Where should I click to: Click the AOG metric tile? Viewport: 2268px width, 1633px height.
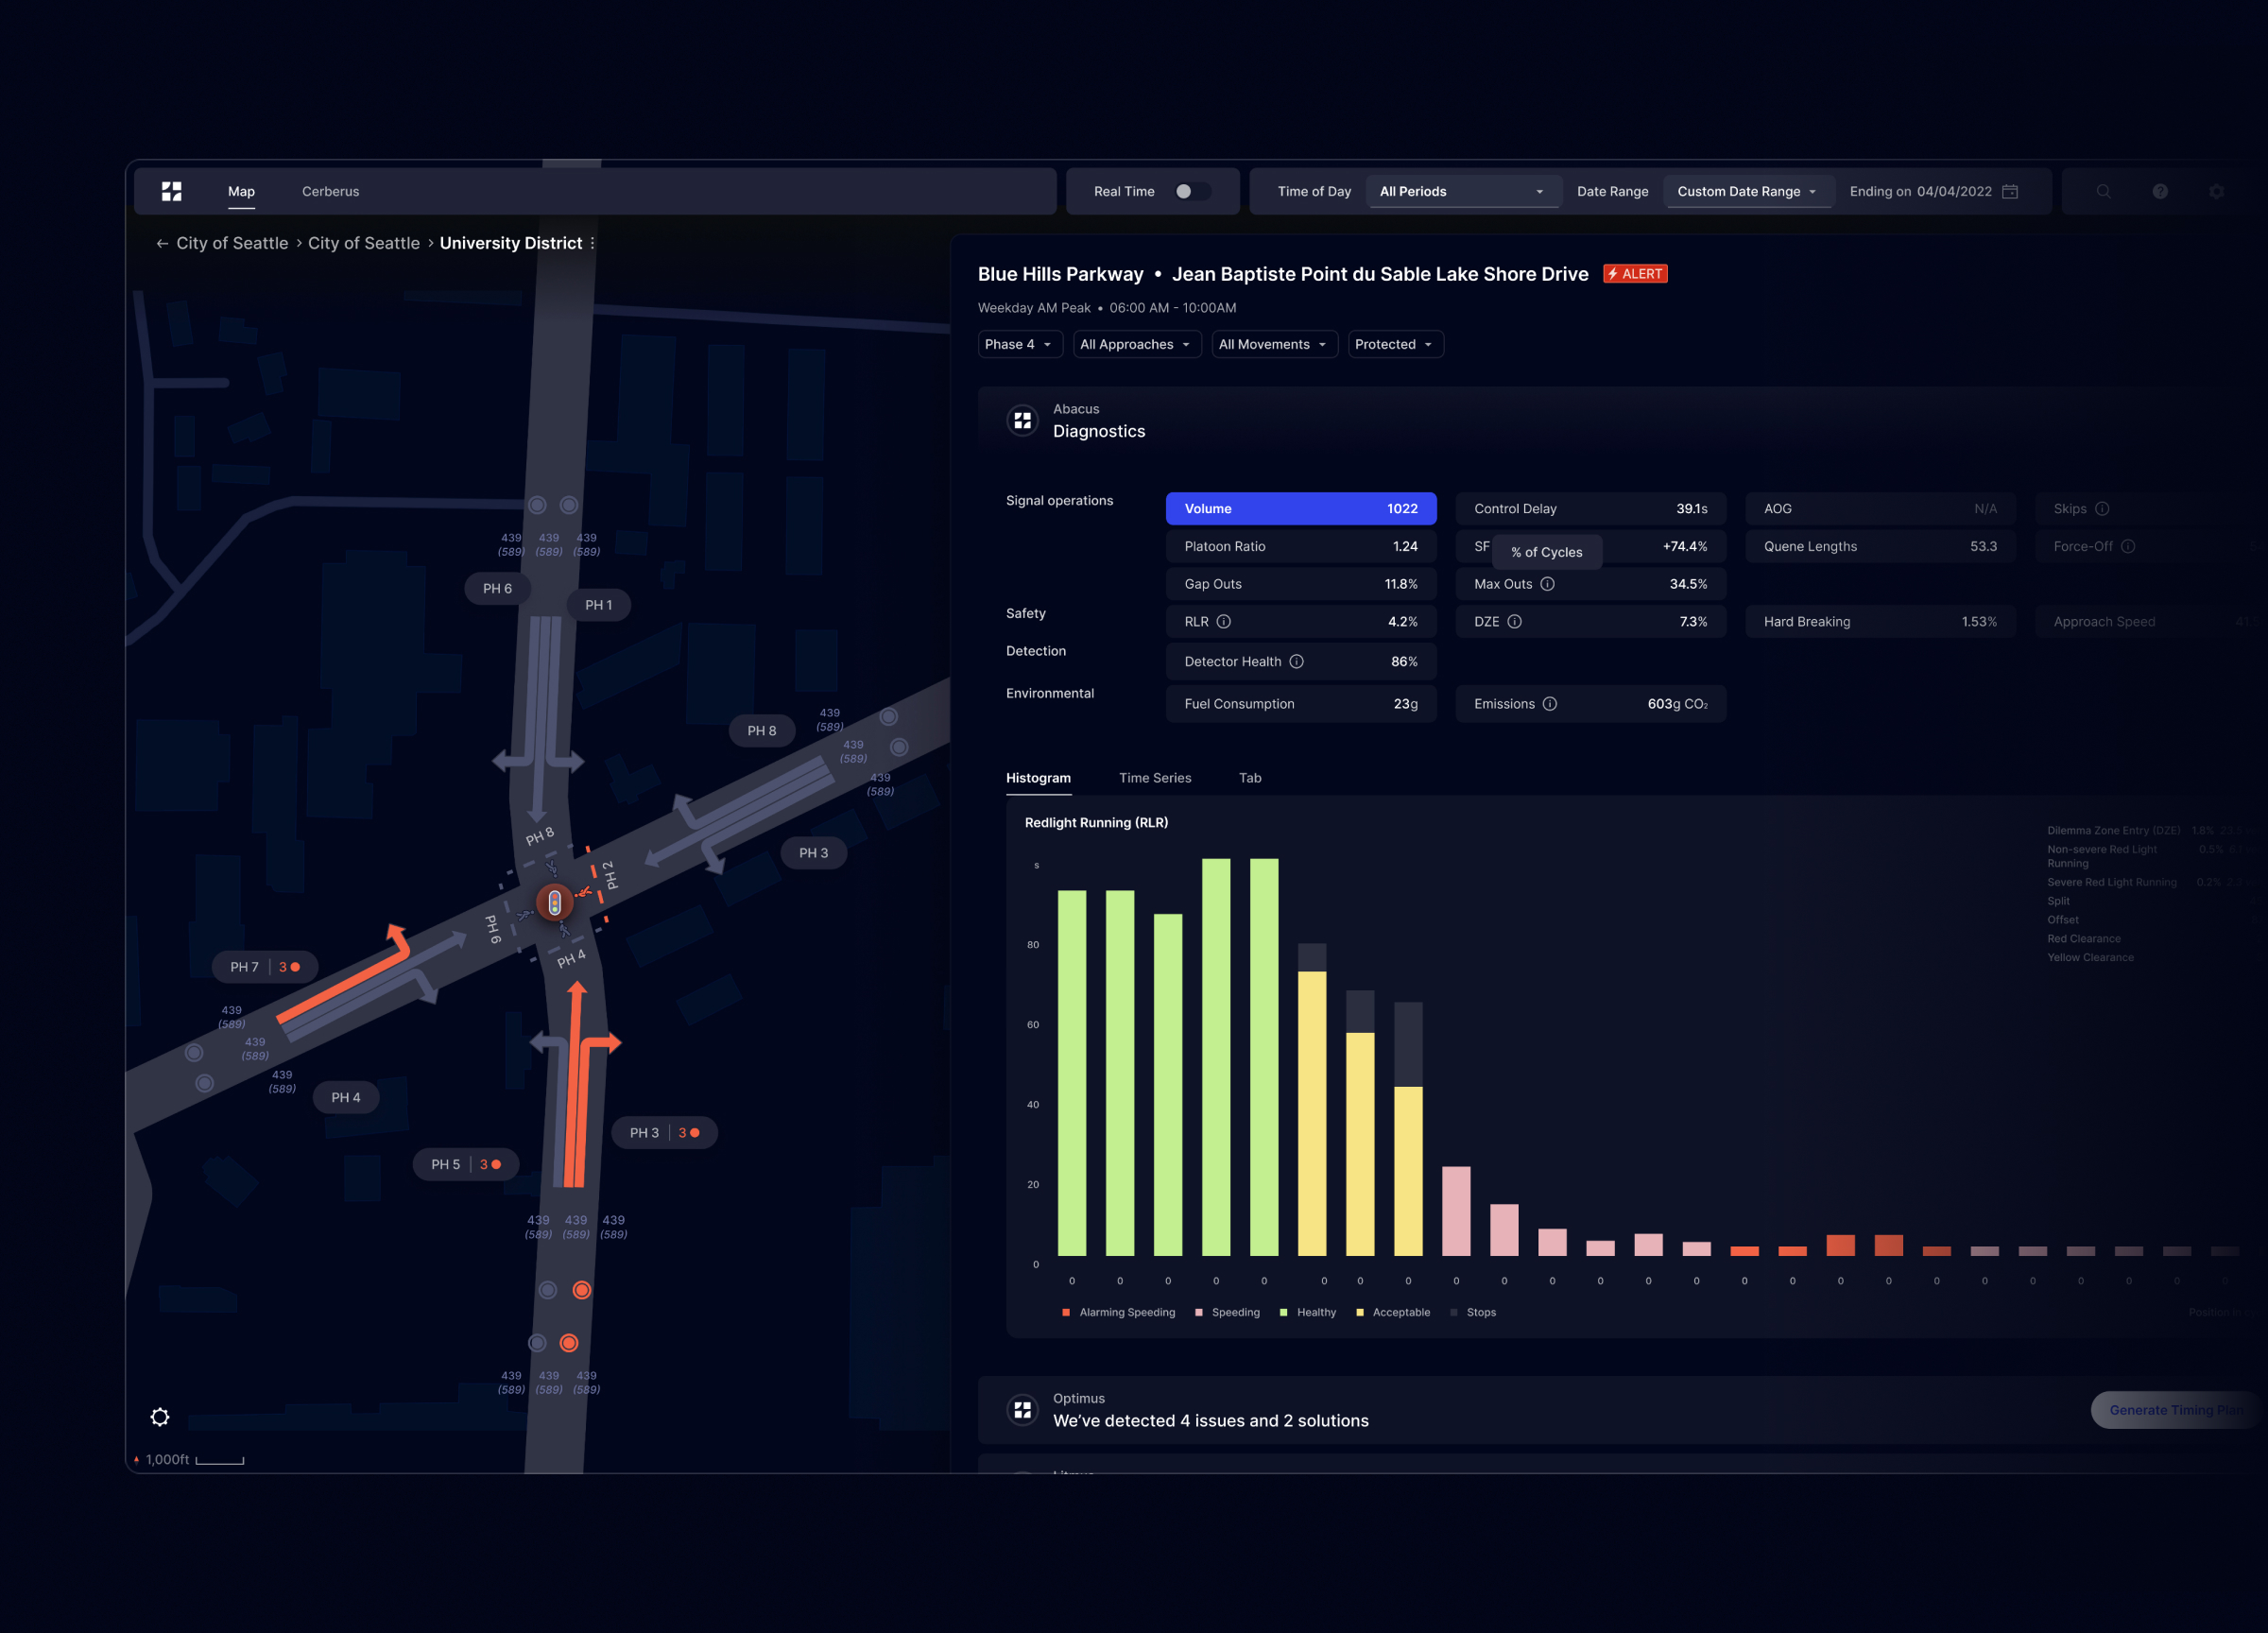pyautogui.click(x=1880, y=509)
